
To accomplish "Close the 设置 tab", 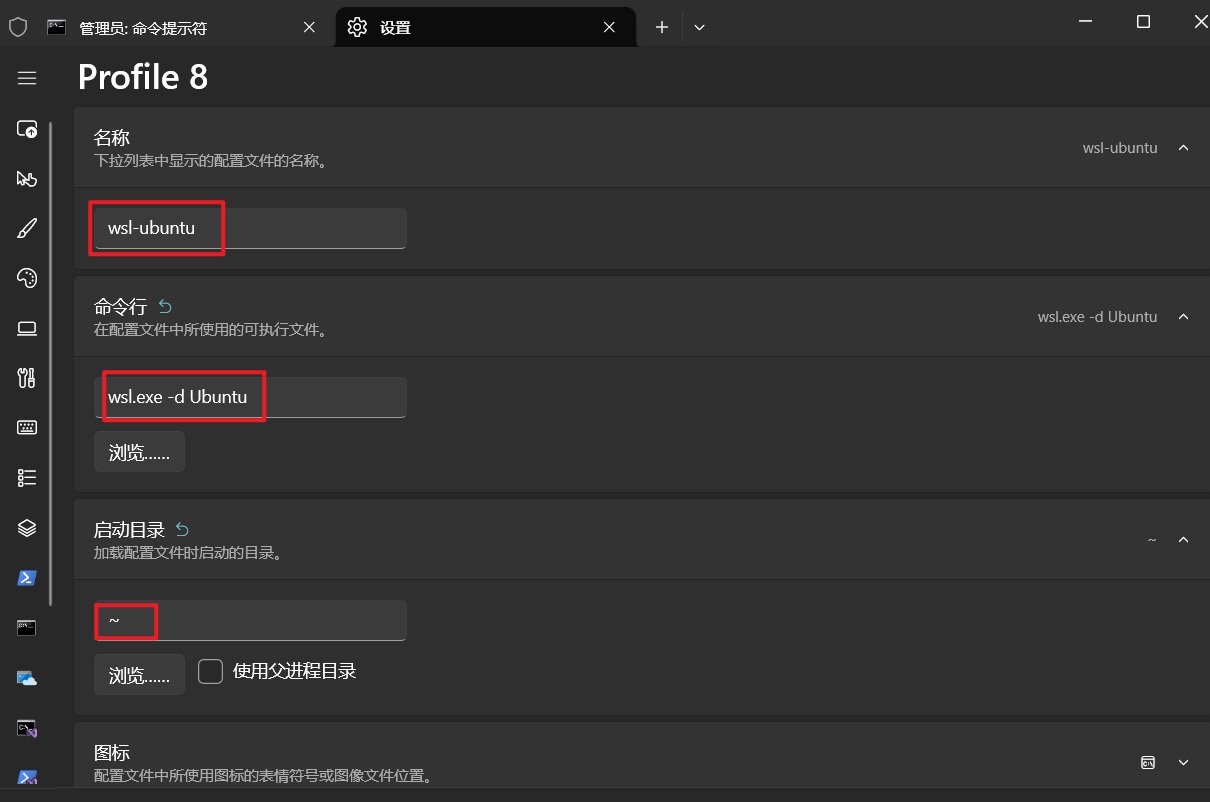I will pyautogui.click(x=609, y=28).
